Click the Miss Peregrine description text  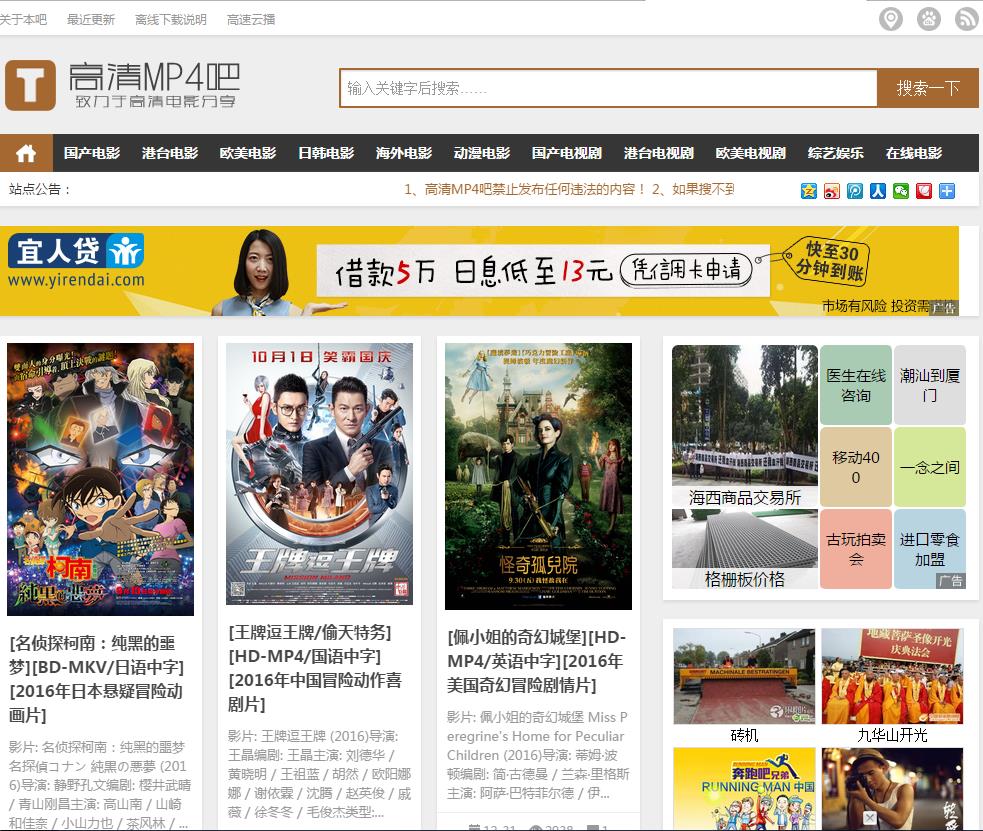(x=538, y=755)
